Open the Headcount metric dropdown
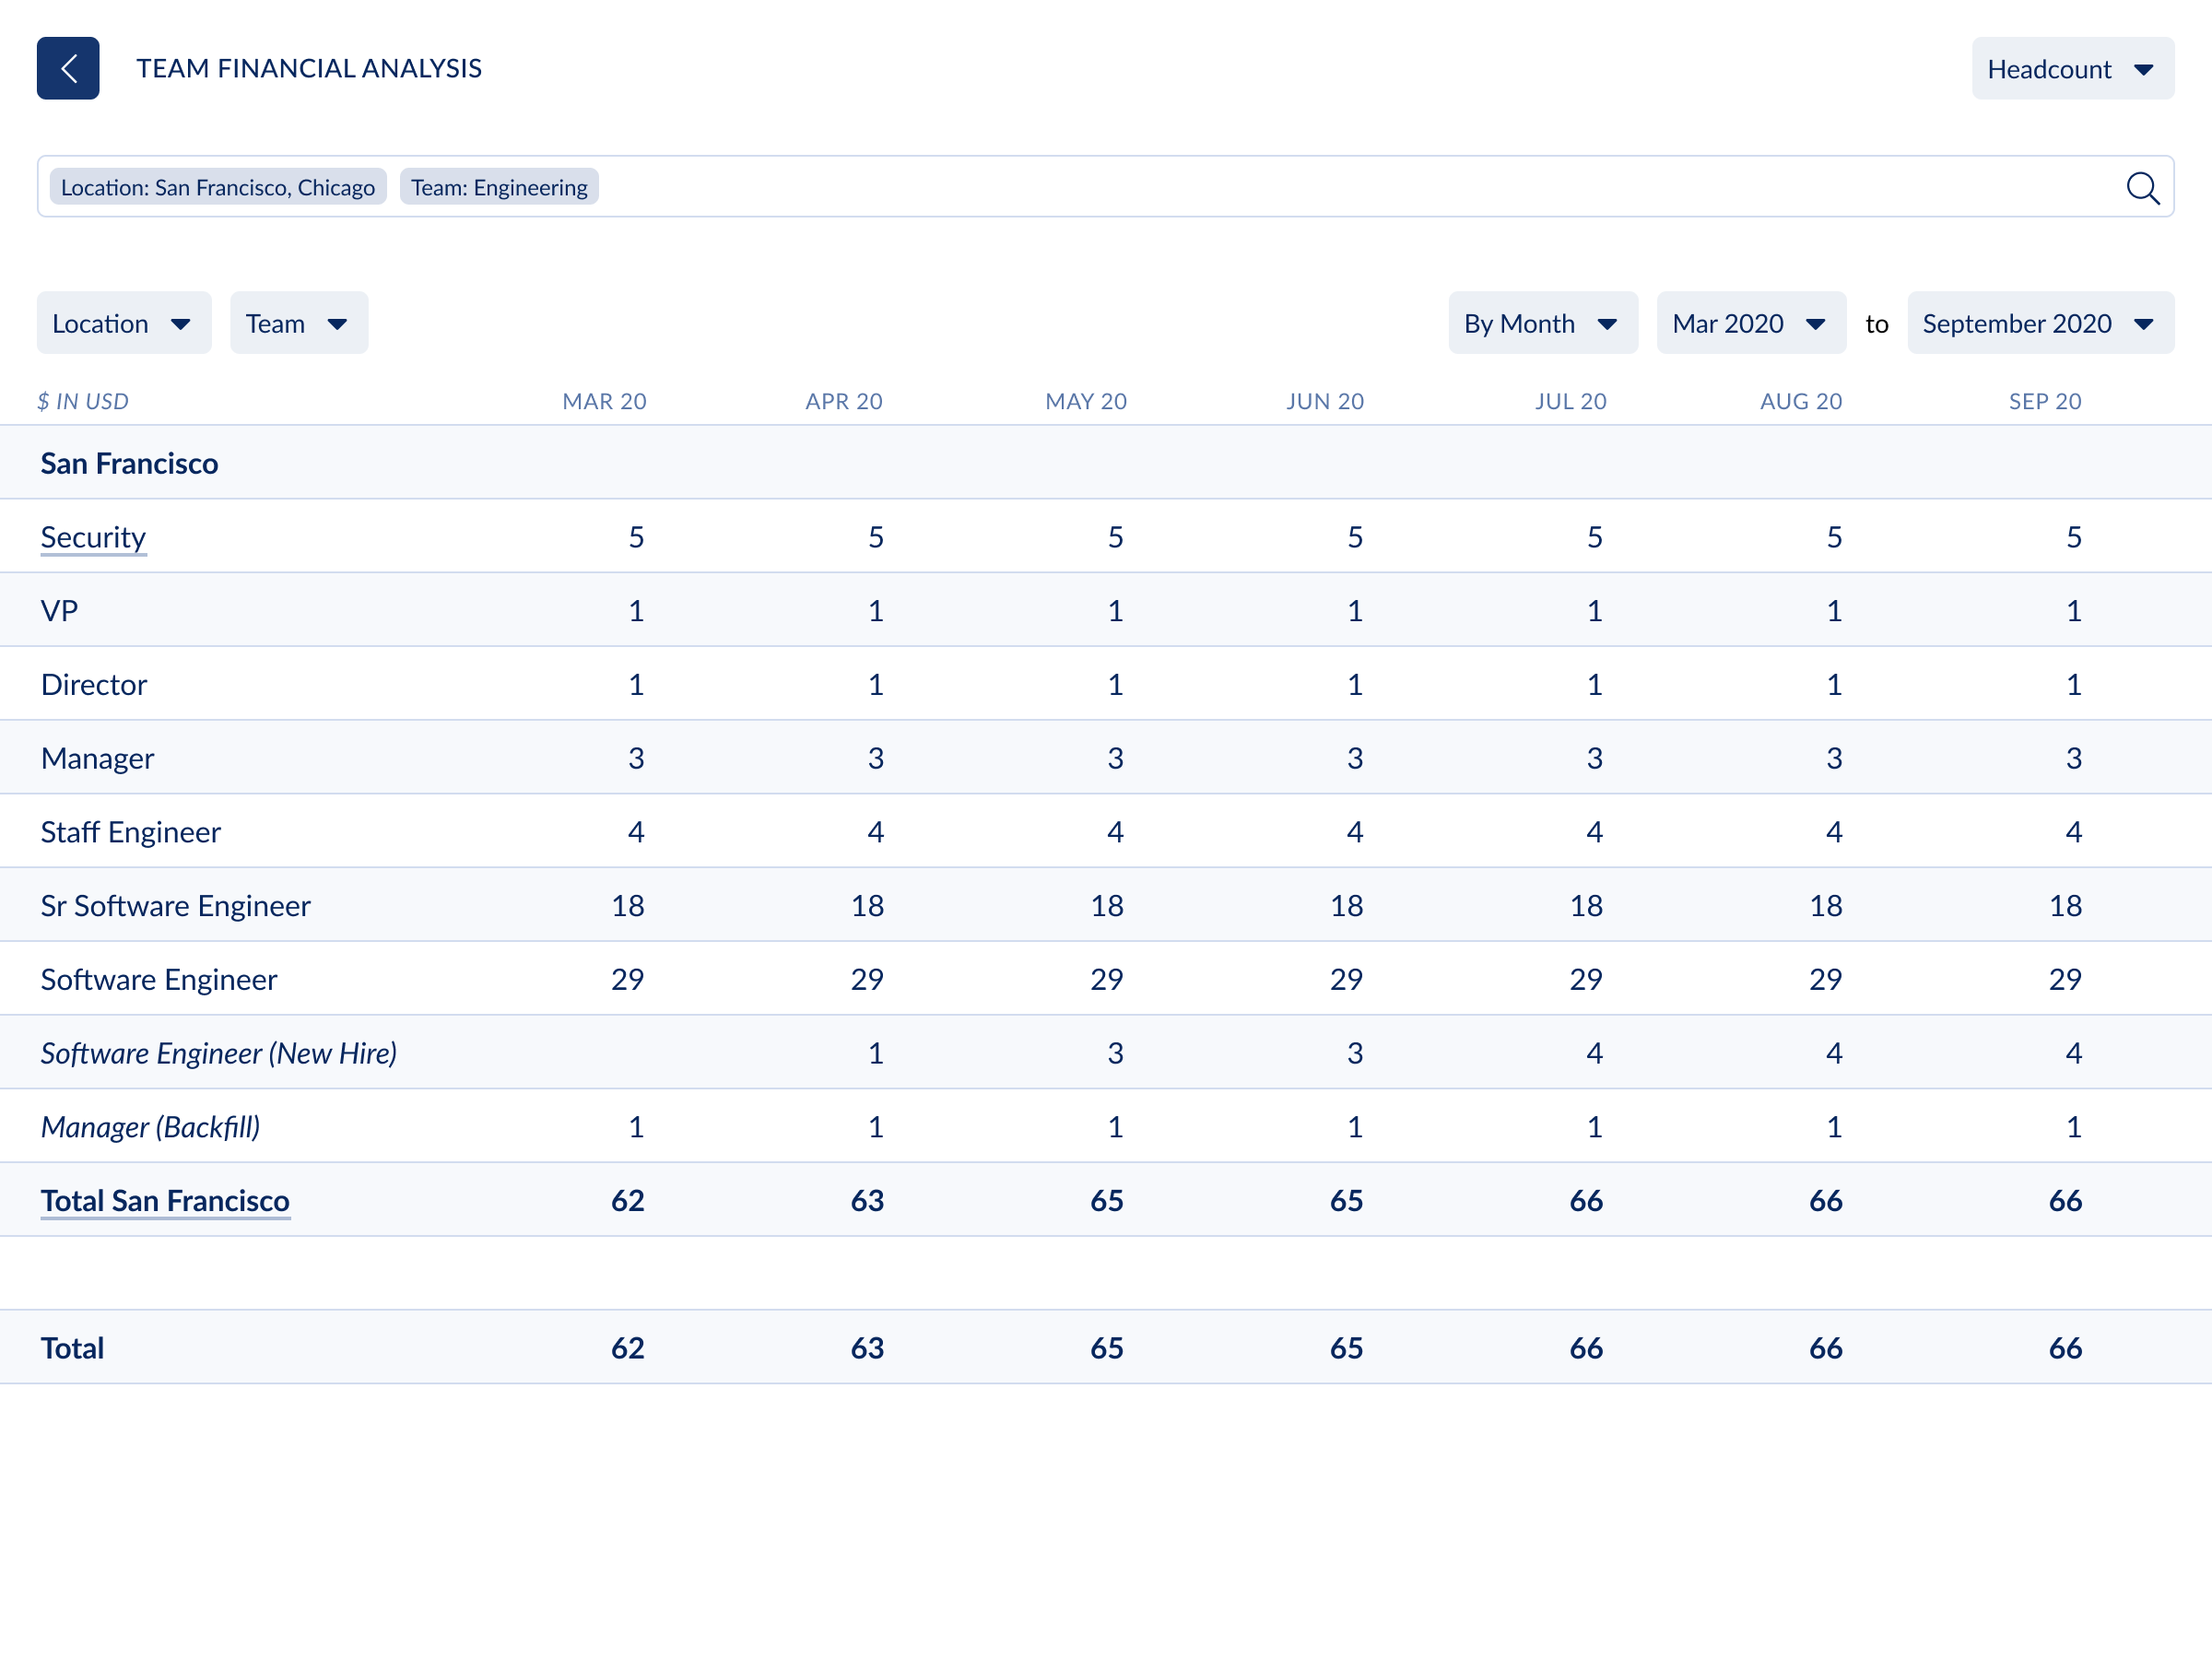The width and height of the screenshot is (2212, 1659). pos(2071,68)
